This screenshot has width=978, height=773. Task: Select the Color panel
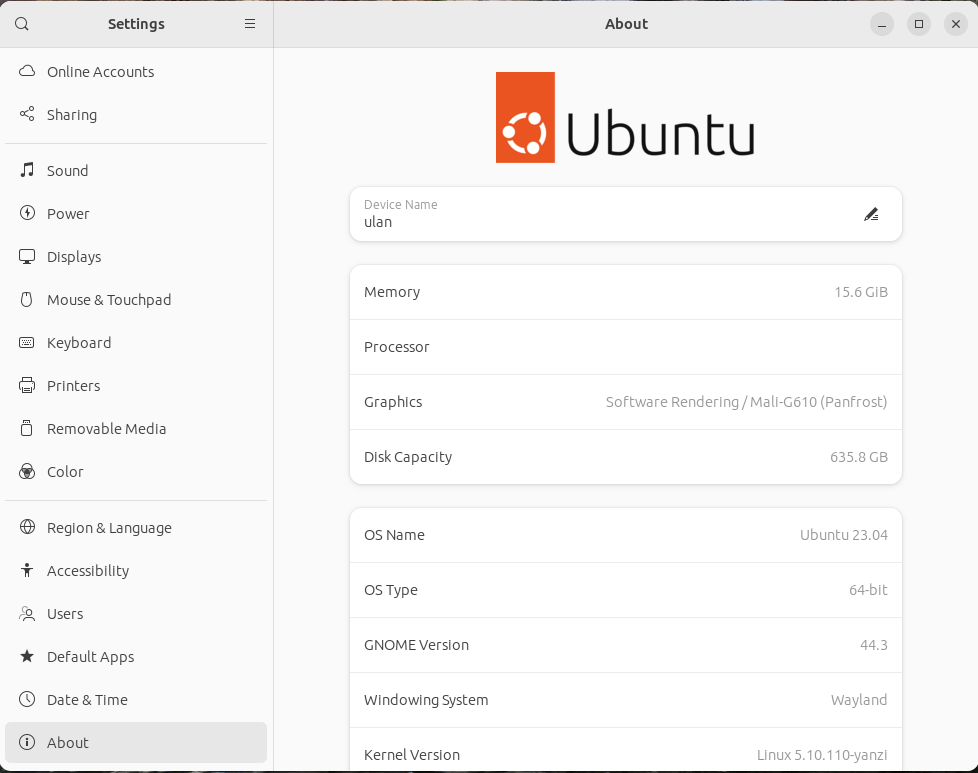[136, 472]
